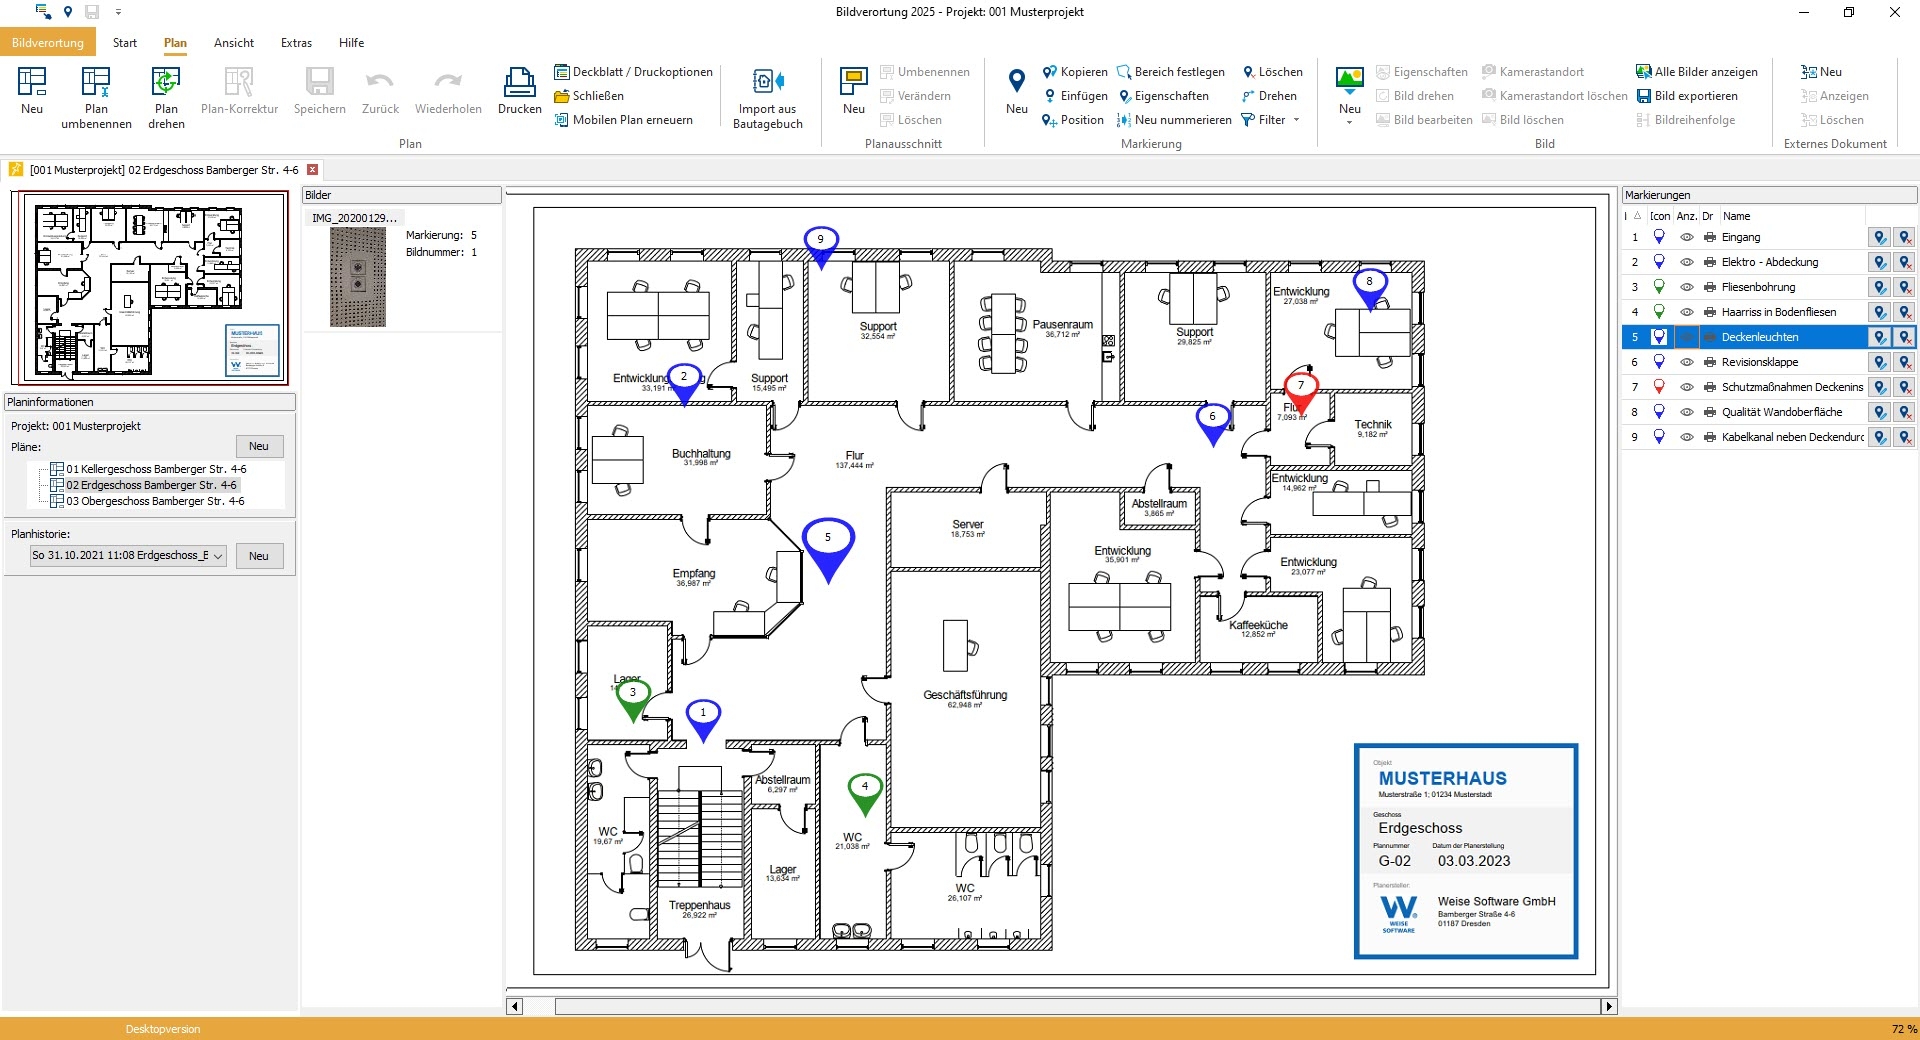Viewport: 1920px width, 1040px height.
Task: Rotate the plan via Plan drehen
Action: 166,97
